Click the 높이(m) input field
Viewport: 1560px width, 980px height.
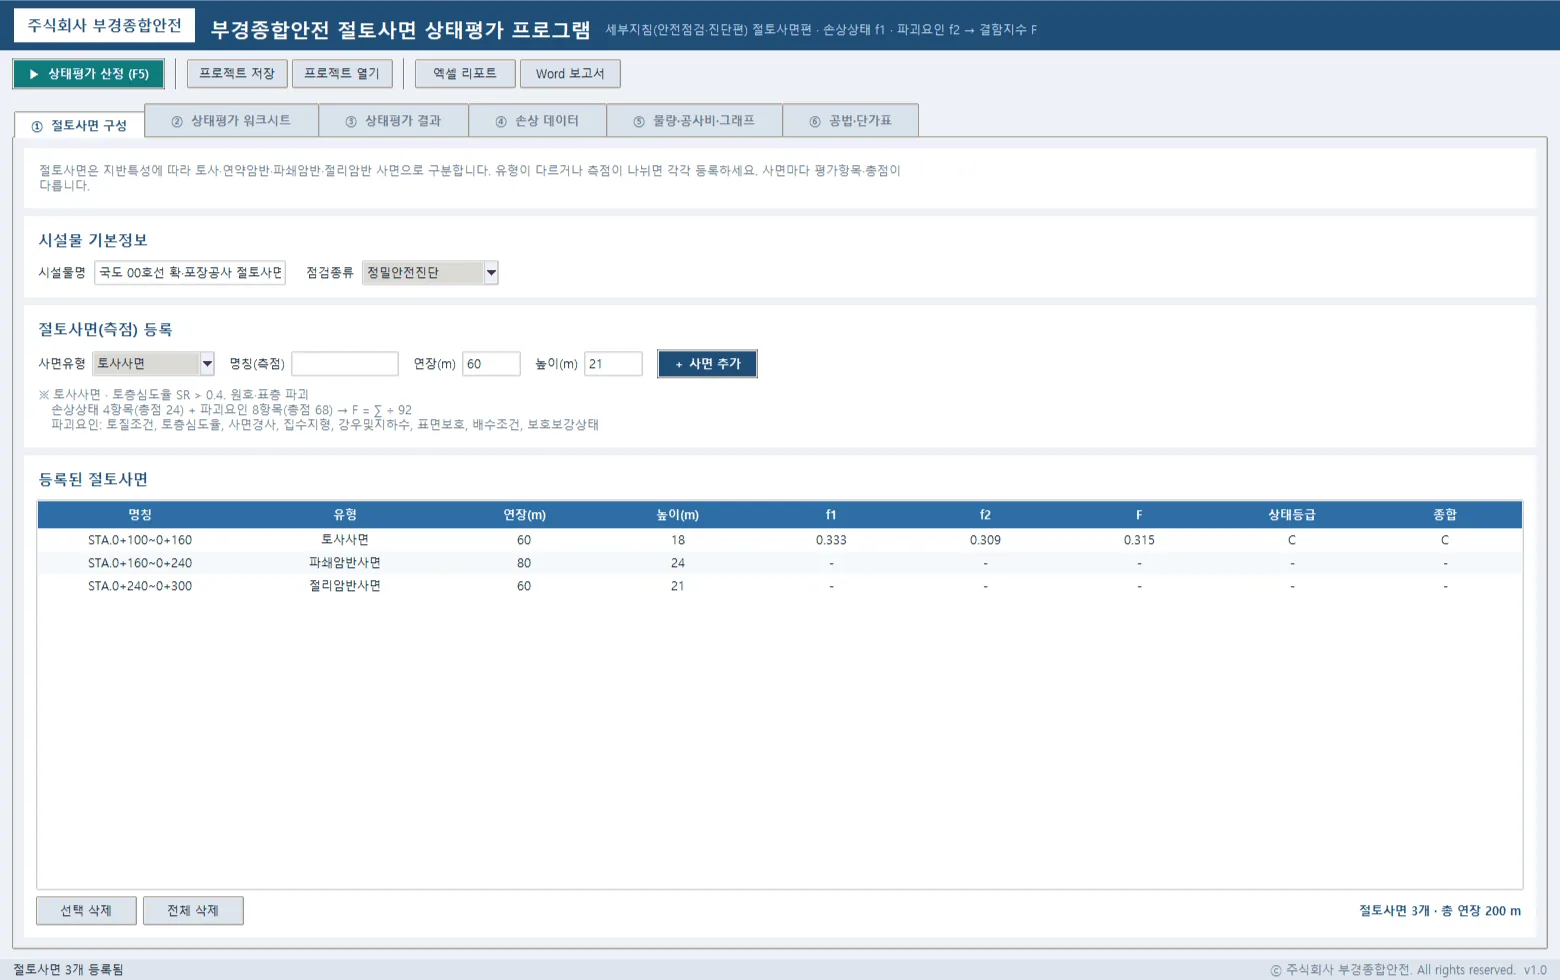tap(613, 364)
